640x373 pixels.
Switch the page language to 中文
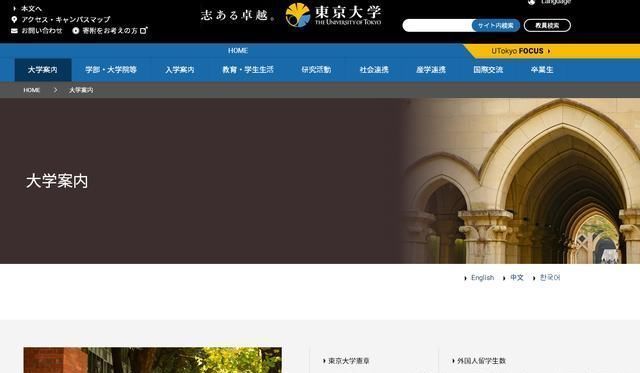pos(517,278)
